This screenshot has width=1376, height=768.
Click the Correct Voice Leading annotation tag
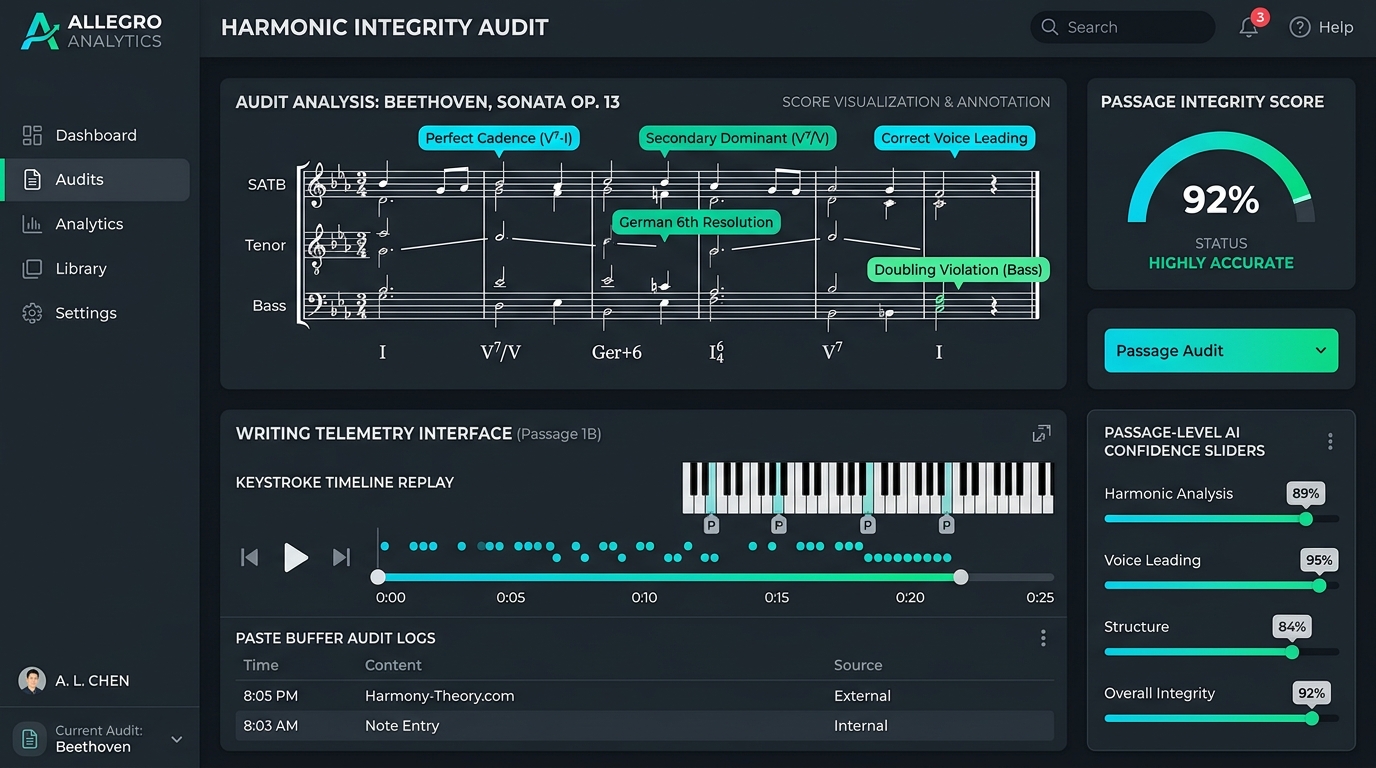pos(954,138)
